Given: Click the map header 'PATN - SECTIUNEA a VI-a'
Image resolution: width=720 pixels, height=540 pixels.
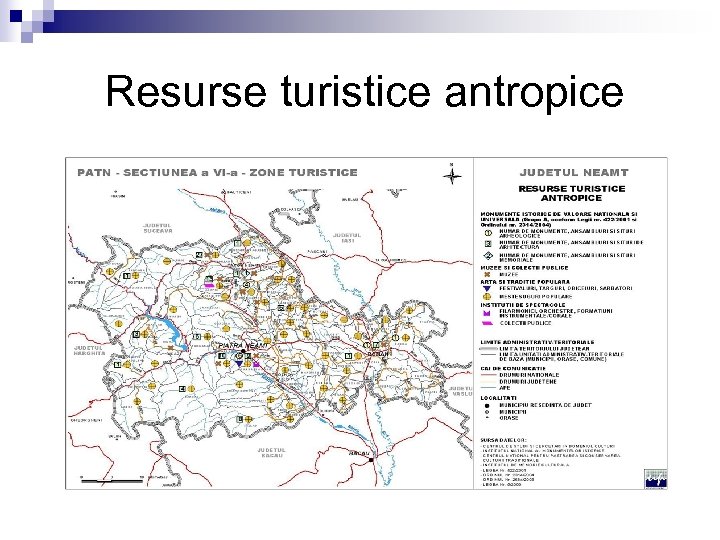Looking at the screenshot, I should pos(218,173).
